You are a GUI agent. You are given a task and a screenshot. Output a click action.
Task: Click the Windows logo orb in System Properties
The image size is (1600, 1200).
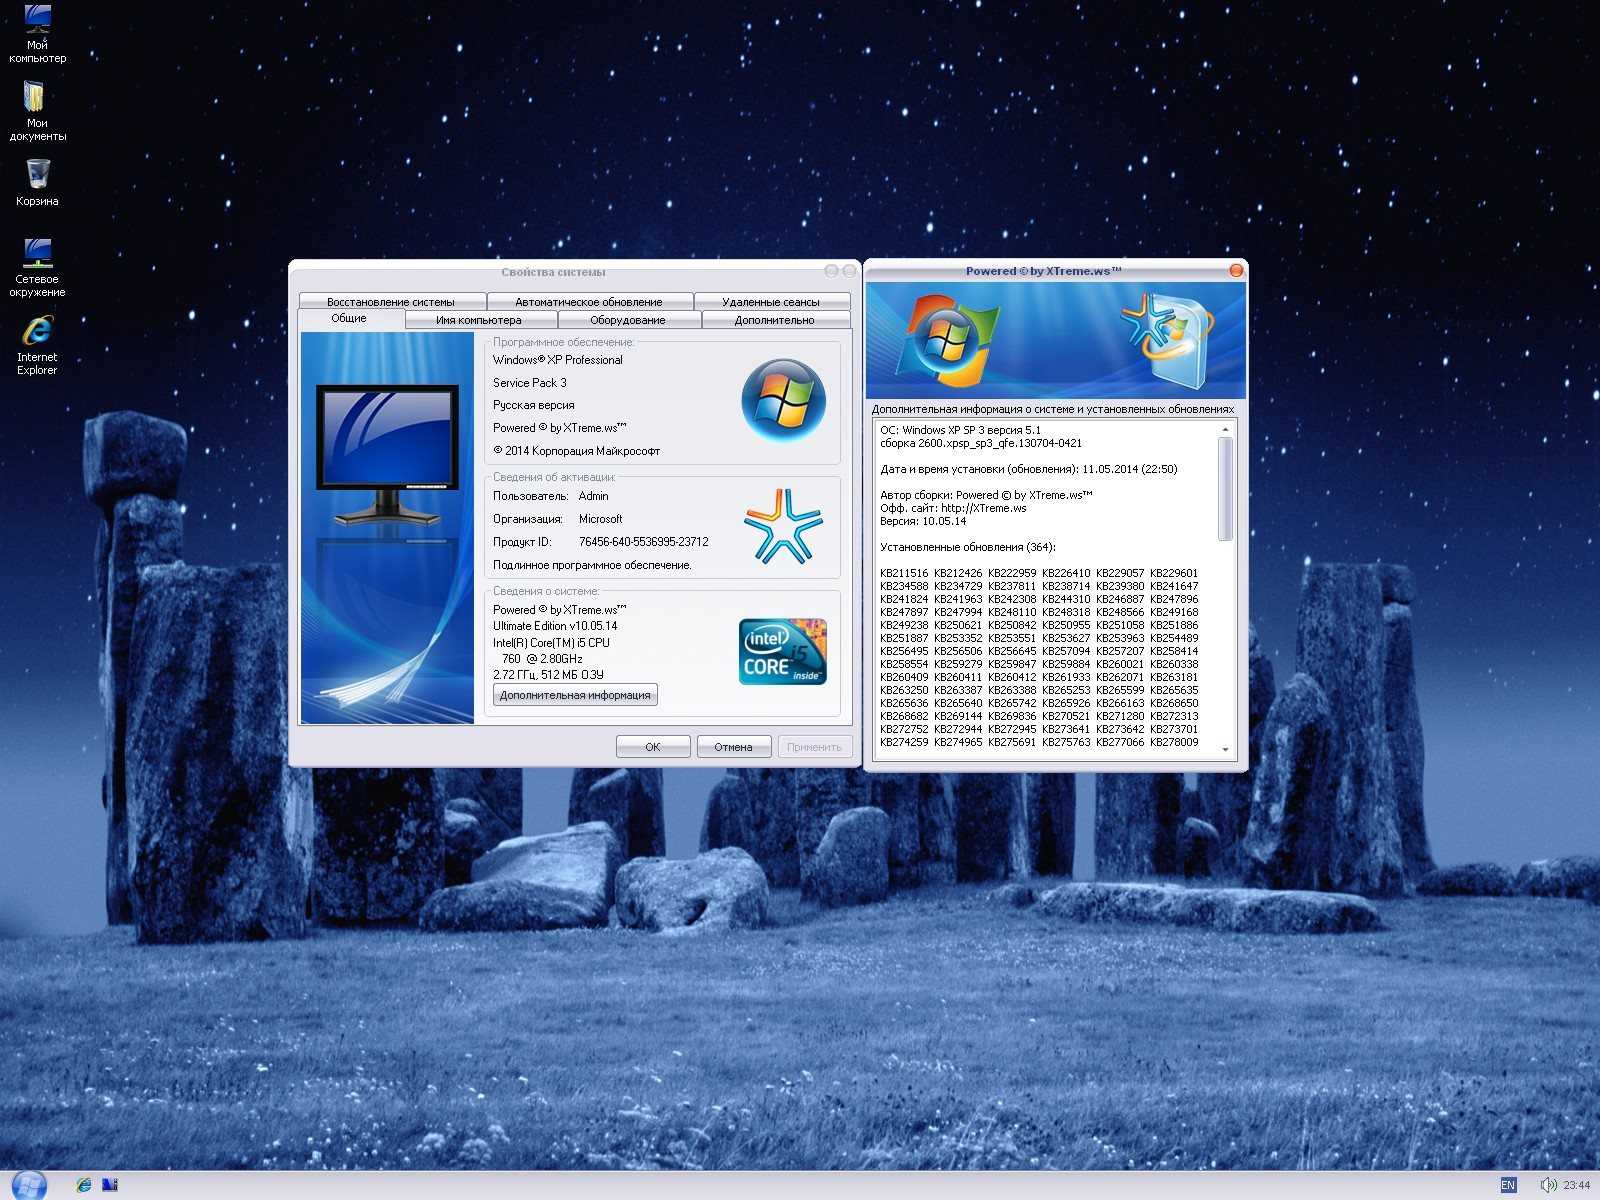783,400
